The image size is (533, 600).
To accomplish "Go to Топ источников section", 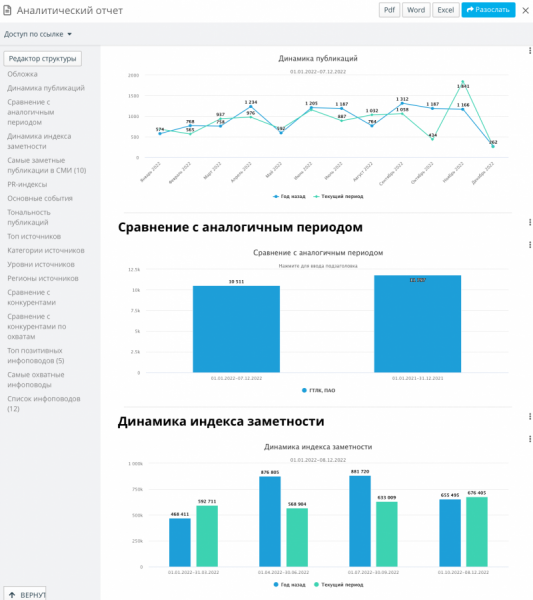I will tap(34, 236).
